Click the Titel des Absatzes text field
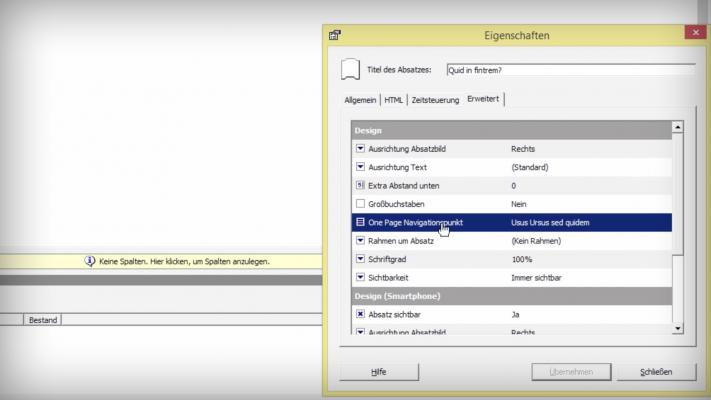The image size is (711, 400). 570,70
